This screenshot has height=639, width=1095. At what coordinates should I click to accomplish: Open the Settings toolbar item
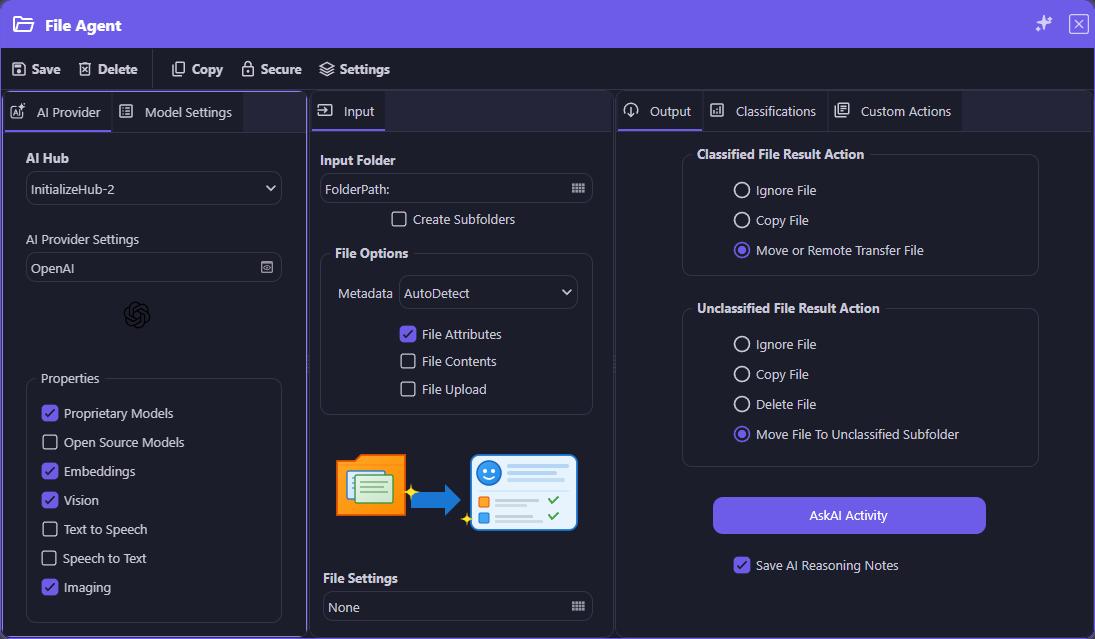point(355,69)
